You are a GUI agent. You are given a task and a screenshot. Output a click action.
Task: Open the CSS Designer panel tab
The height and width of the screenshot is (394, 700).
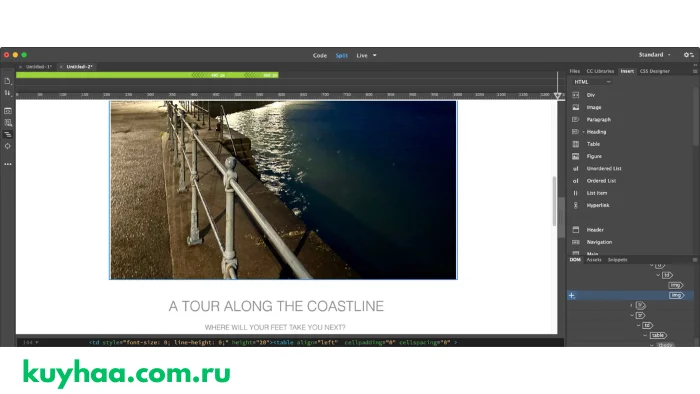[x=654, y=71]
